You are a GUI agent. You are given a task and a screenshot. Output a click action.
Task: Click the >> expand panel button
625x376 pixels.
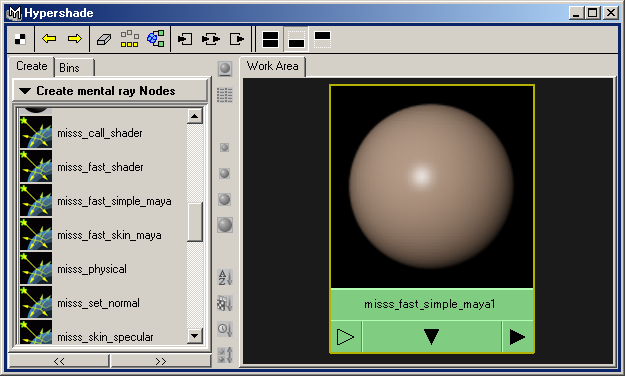tap(161, 361)
